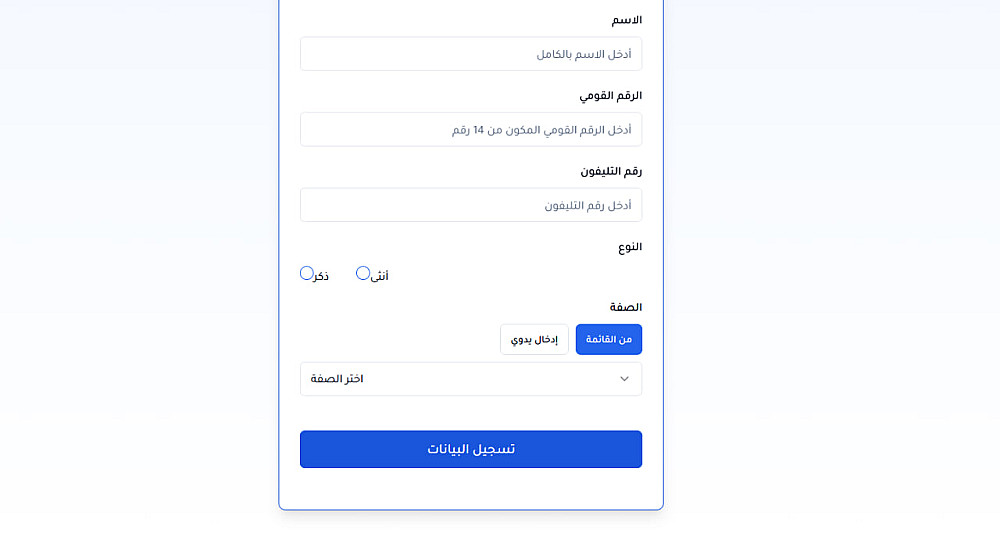This screenshot has height=537, width=1000.
Task: Click the الرقم القومي field label
Action: pyautogui.click(x=611, y=95)
